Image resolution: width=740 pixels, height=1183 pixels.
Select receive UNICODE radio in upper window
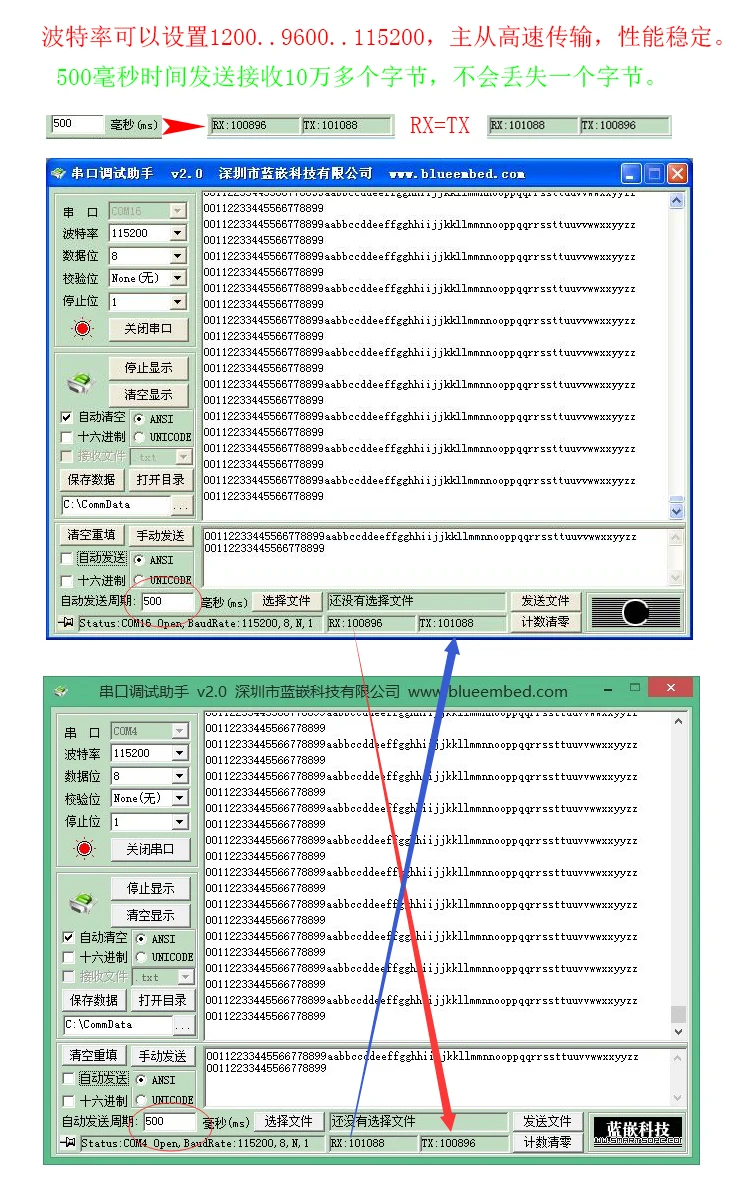[139, 437]
